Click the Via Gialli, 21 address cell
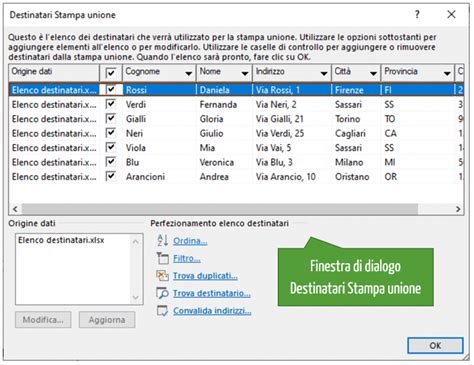Screen dimensions: 474x365 click(292, 119)
